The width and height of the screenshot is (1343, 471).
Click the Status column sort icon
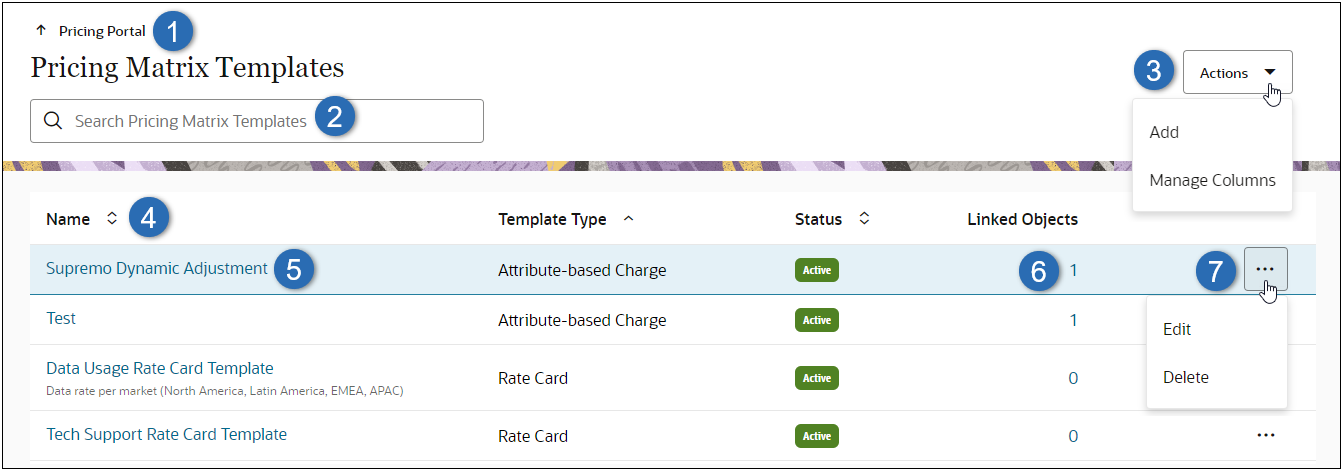coord(864,219)
